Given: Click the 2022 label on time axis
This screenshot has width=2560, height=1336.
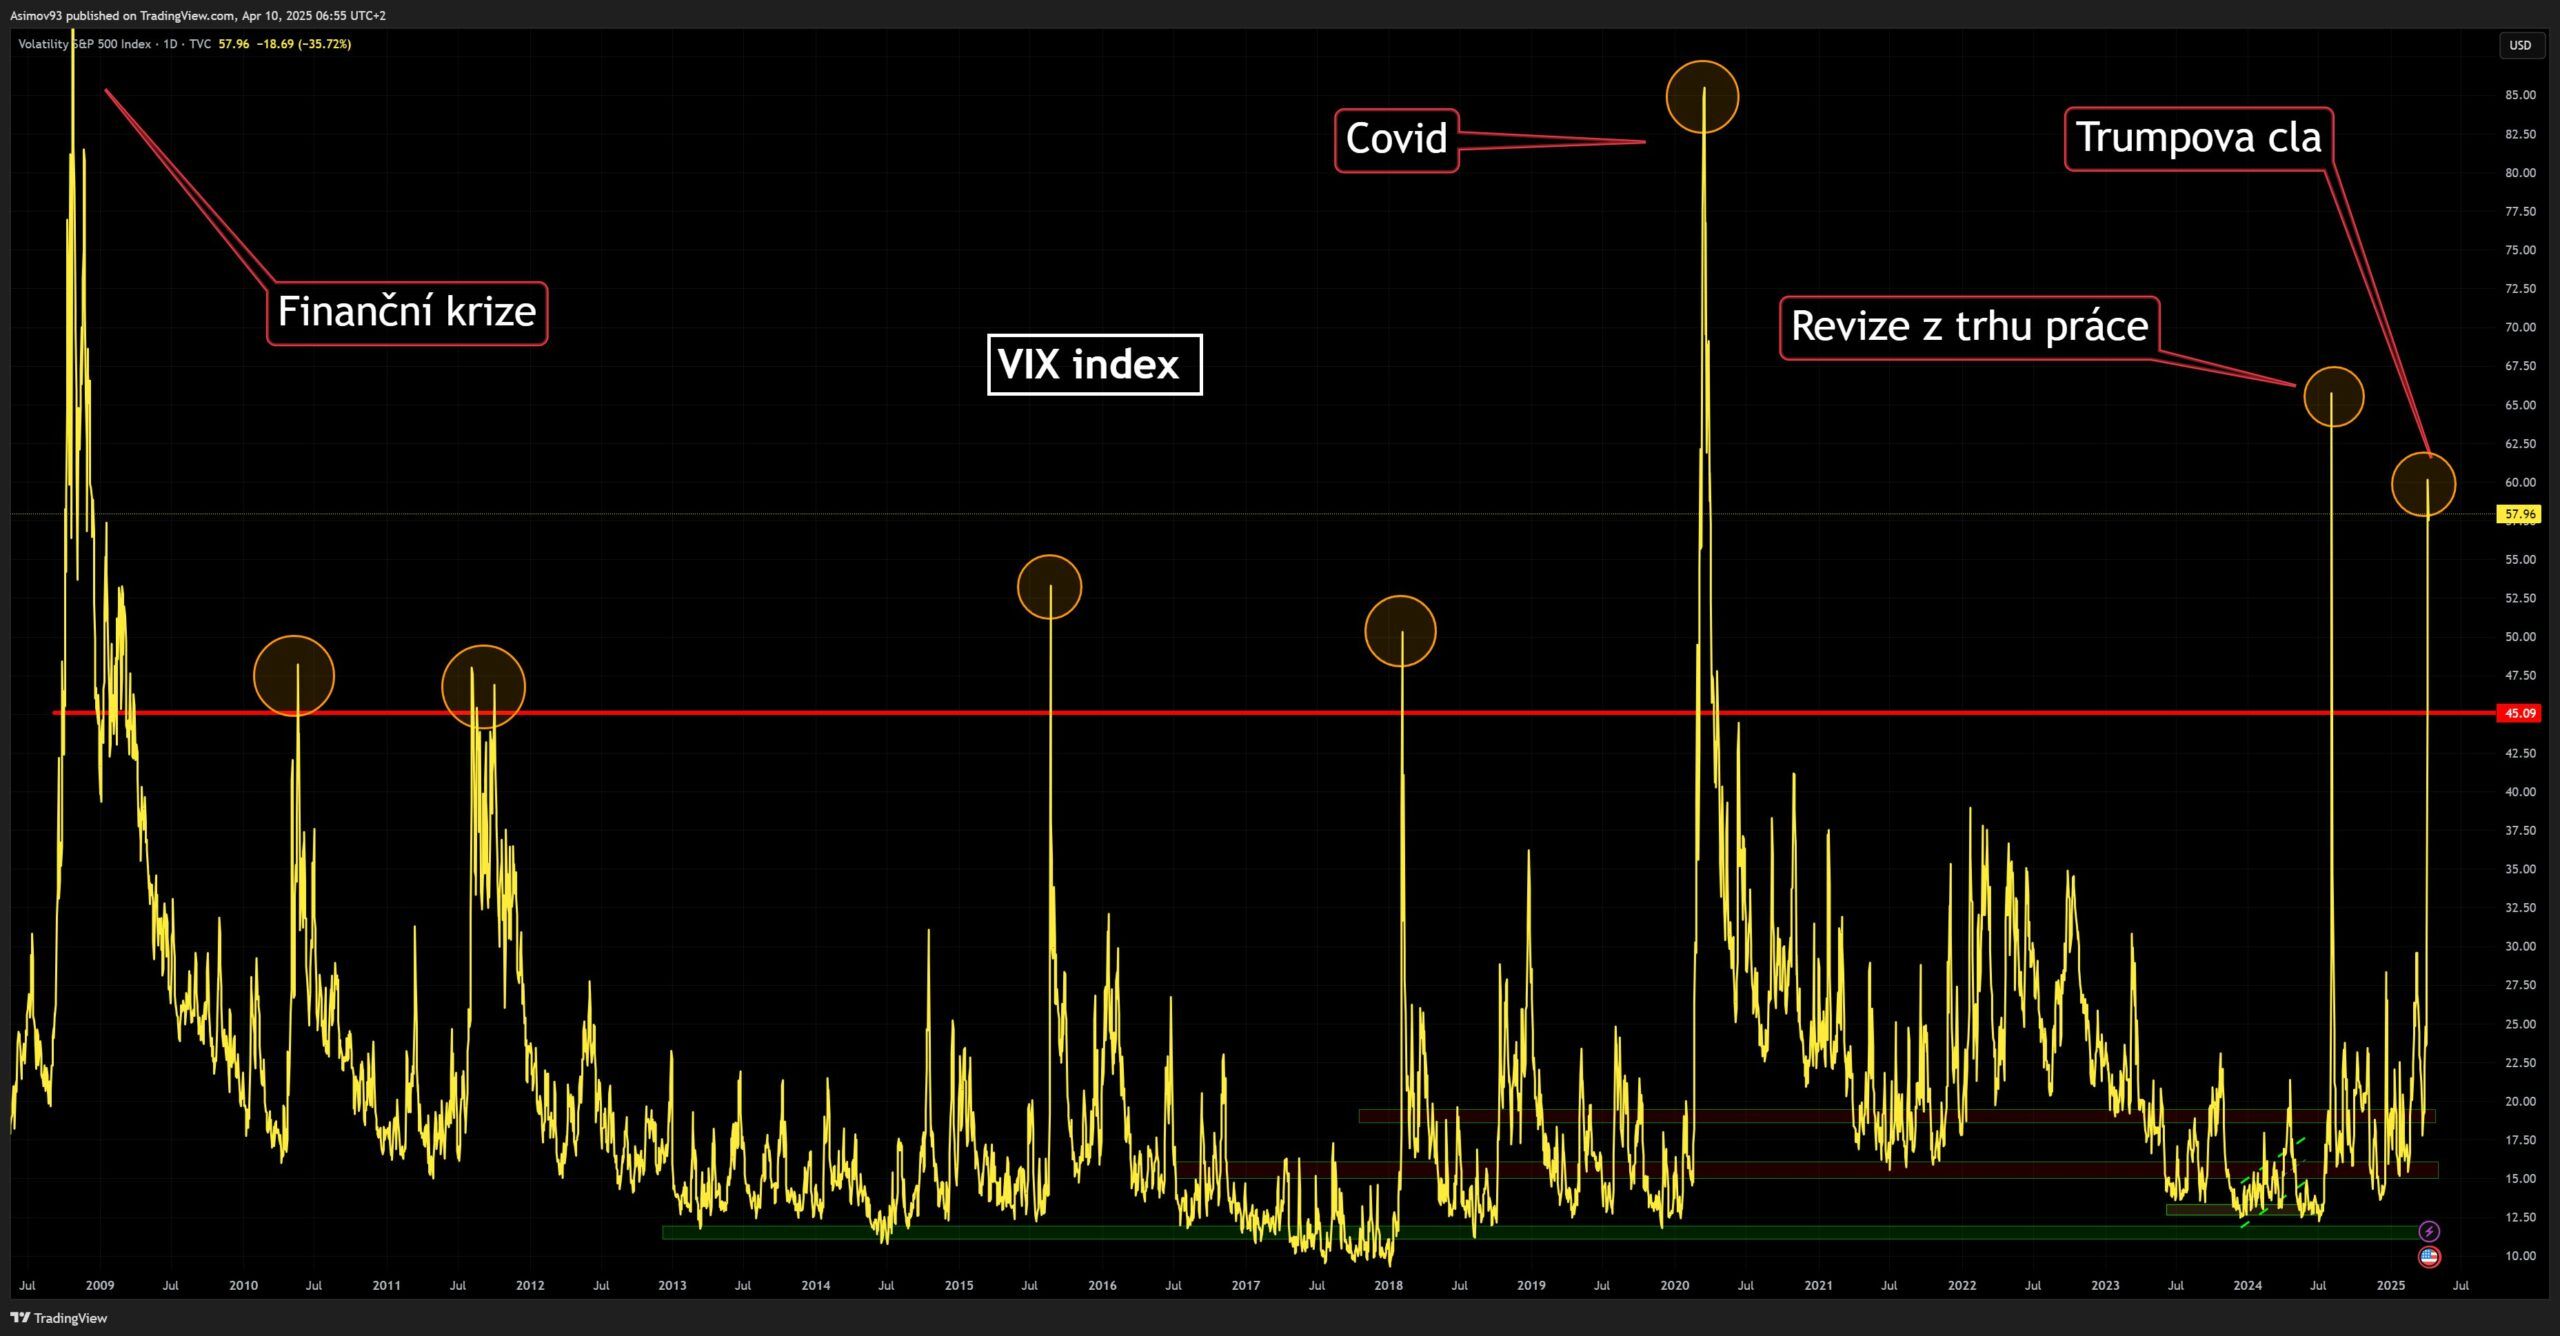Looking at the screenshot, I should tap(1962, 1286).
